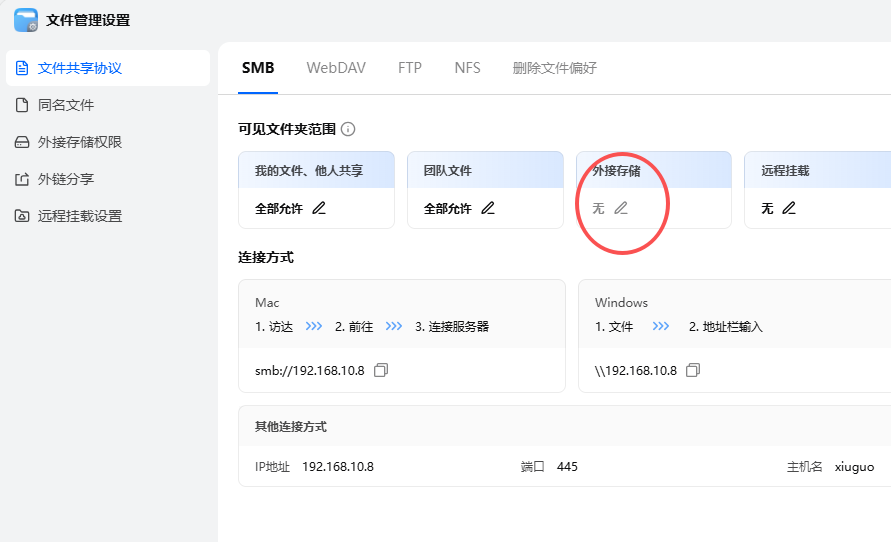Select 远程挂载设置 in the sidebar
891x542 pixels.
point(79,216)
